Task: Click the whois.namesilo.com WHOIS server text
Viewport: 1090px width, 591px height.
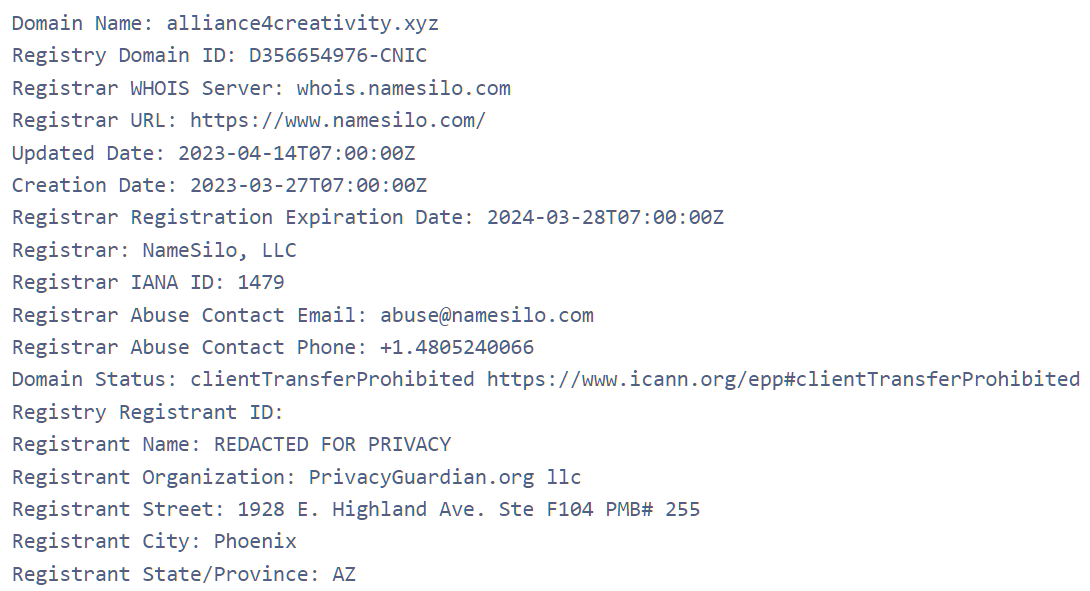Action: coord(403,88)
